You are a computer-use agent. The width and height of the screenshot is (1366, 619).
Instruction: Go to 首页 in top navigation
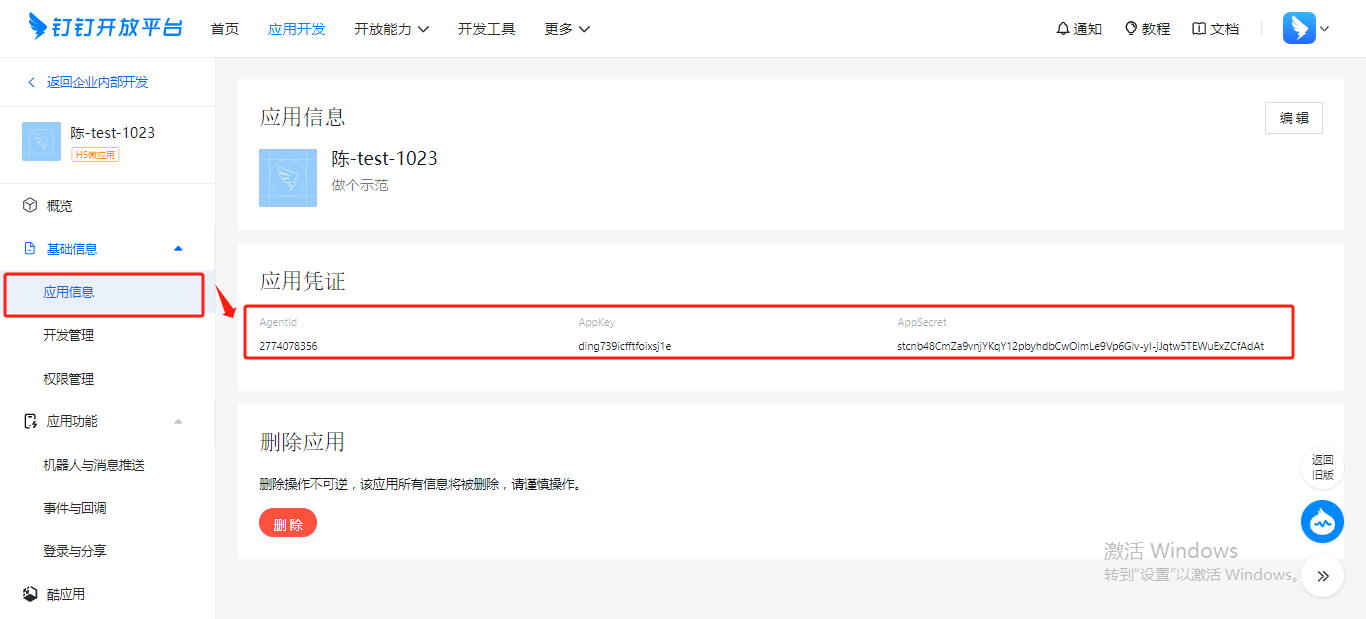[225, 29]
